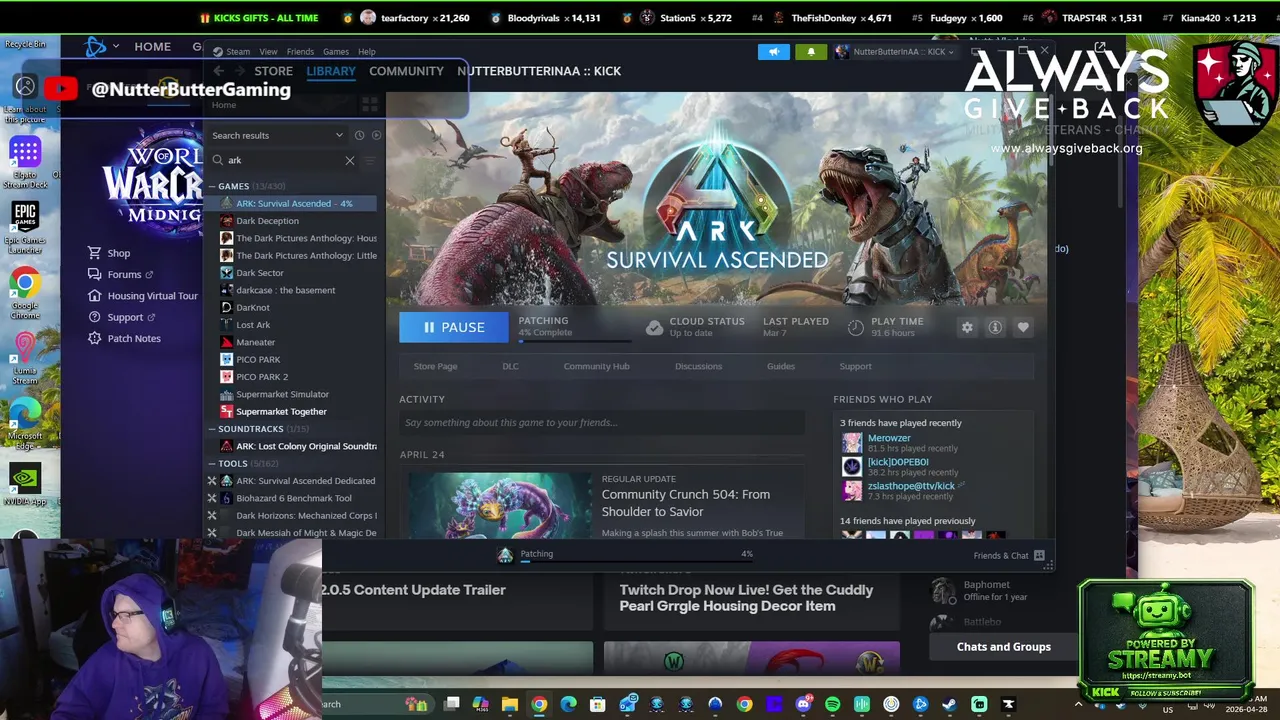1280x720 pixels.
Task: Open the DLC link
Action: (x=510, y=366)
